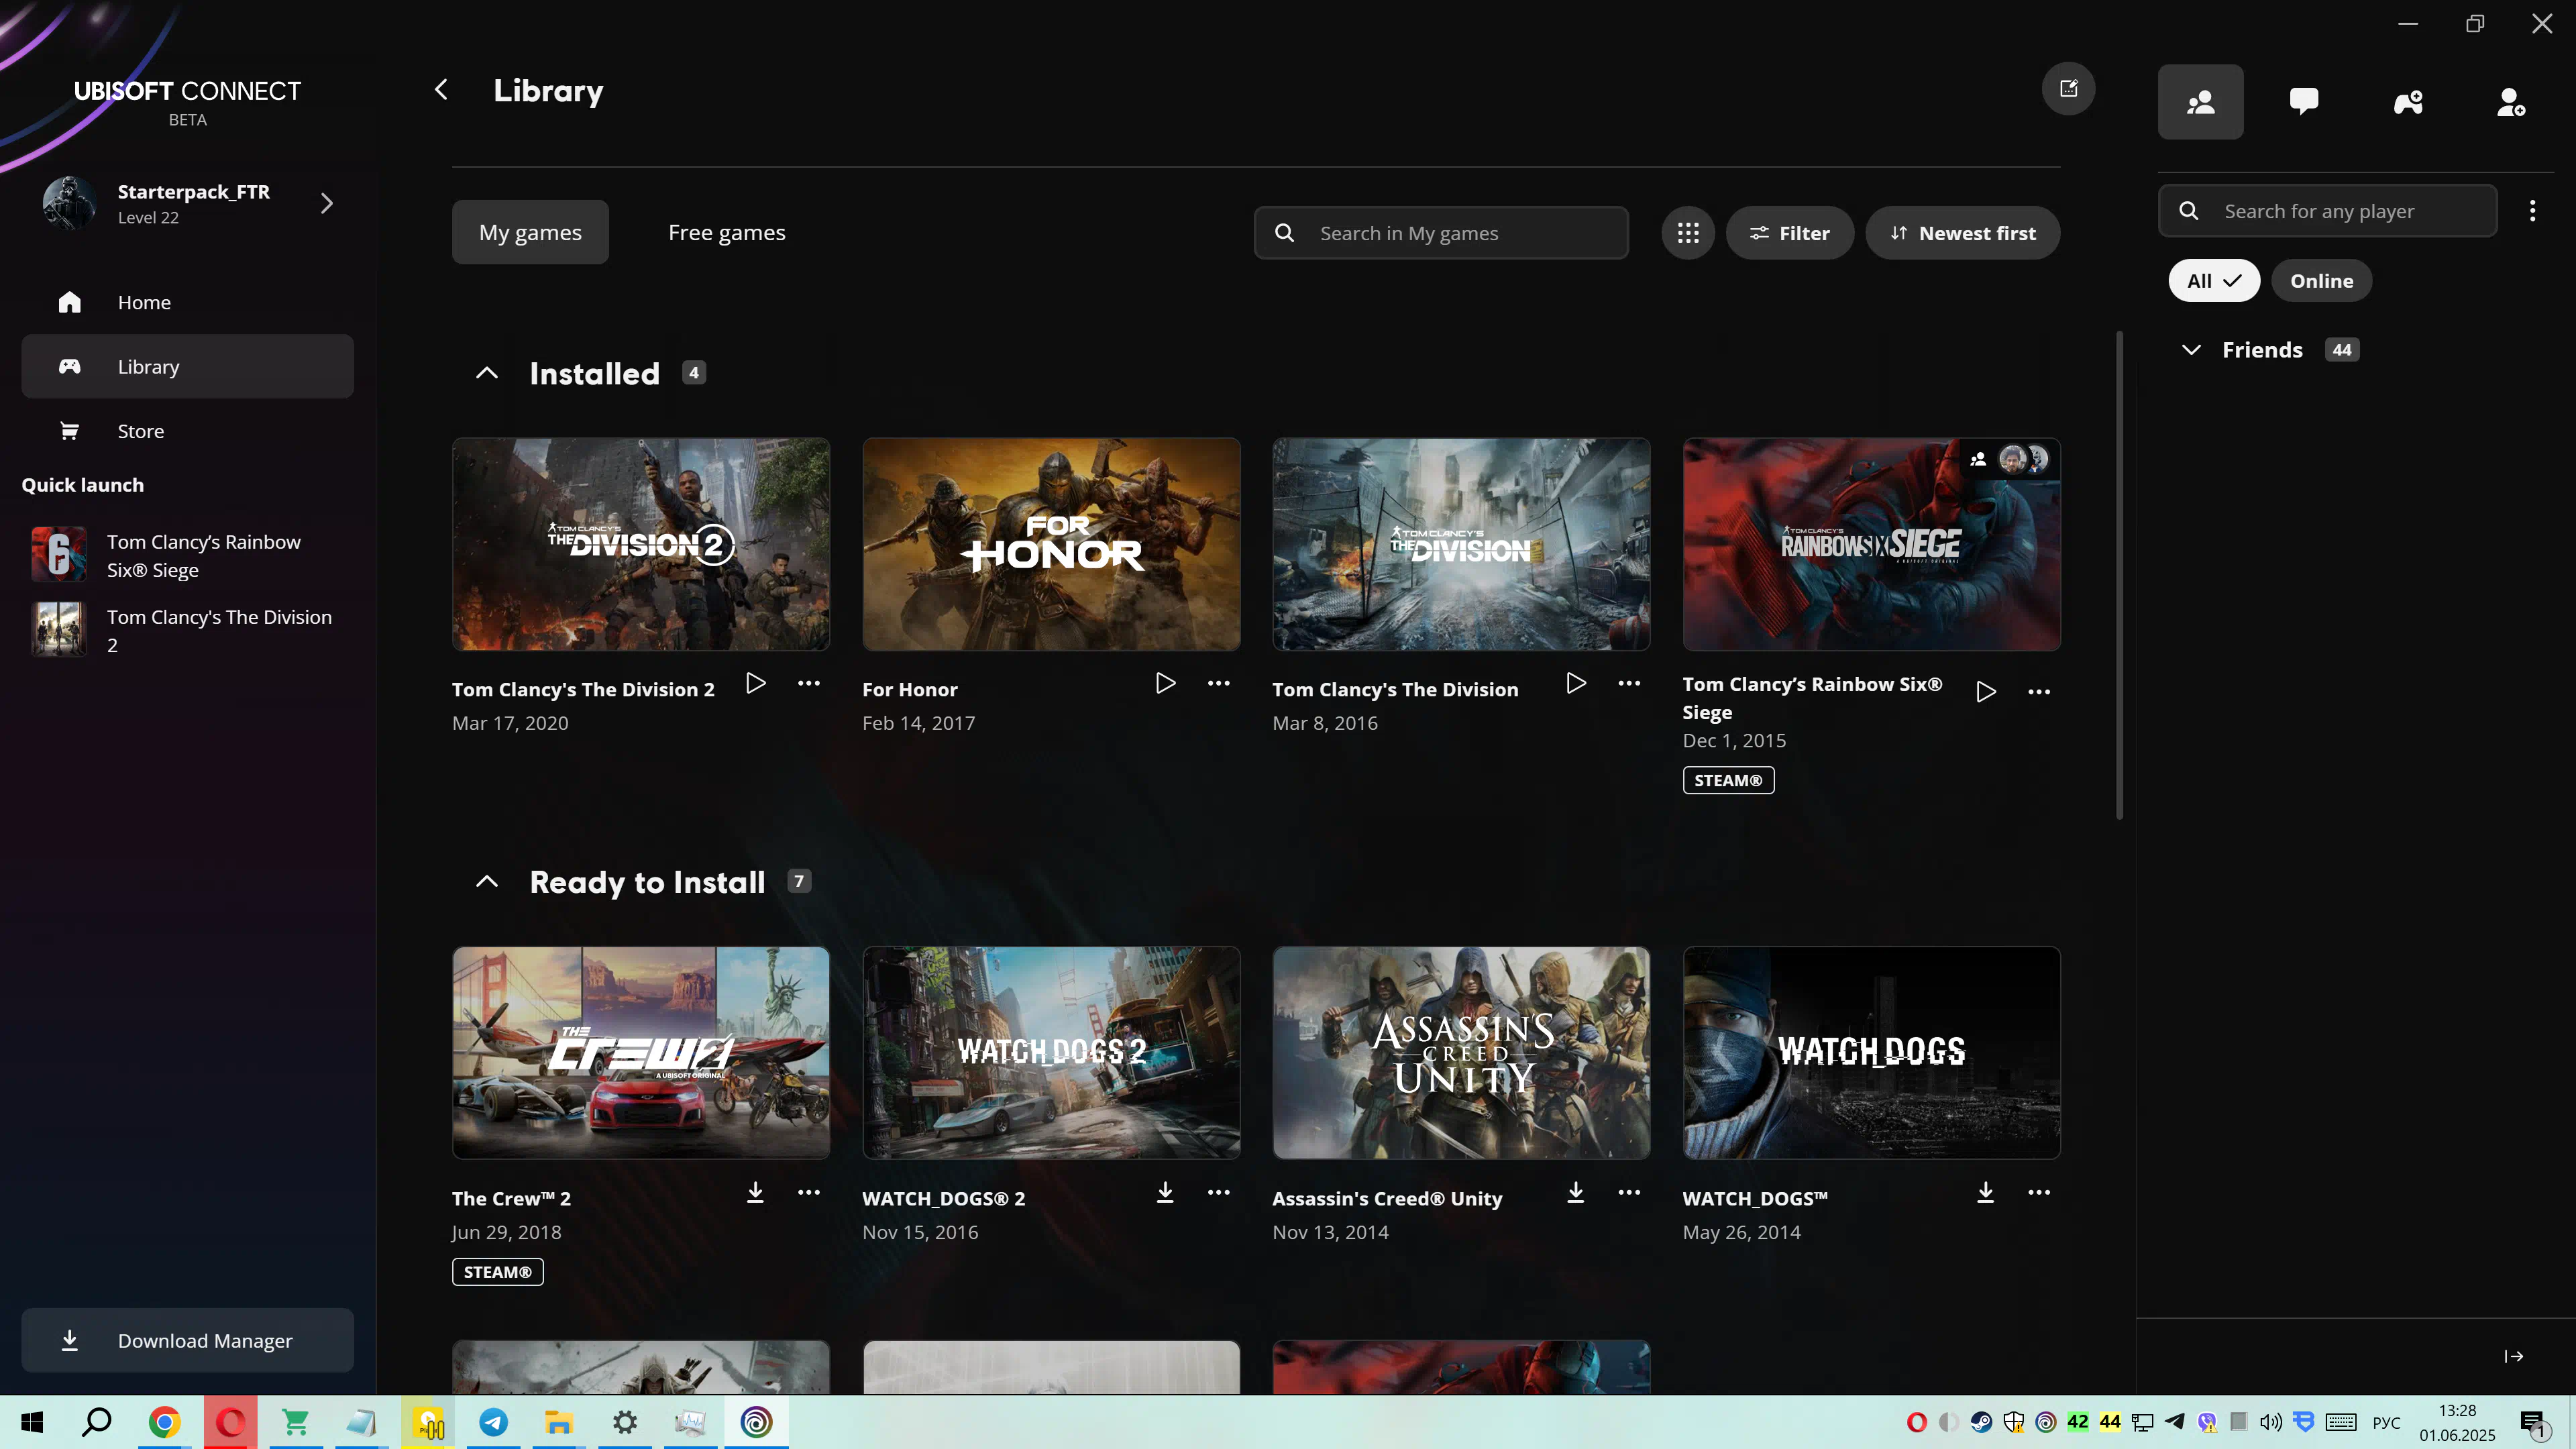
Task: Click the STEAM badge under The Crew 2
Action: [x=498, y=1272]
